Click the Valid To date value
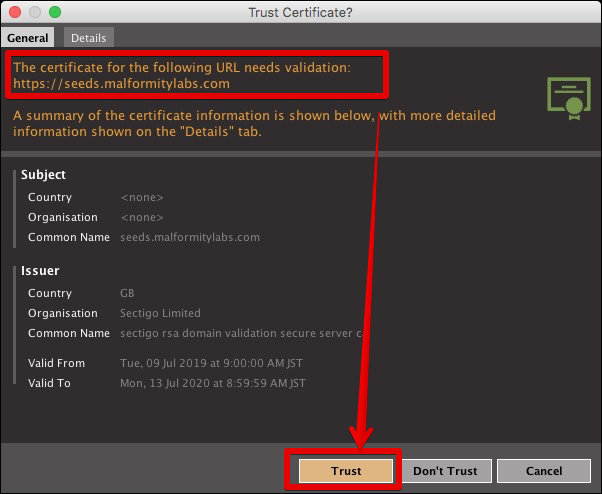This screenshot has width=602, height=494. [x=213, y=383]
